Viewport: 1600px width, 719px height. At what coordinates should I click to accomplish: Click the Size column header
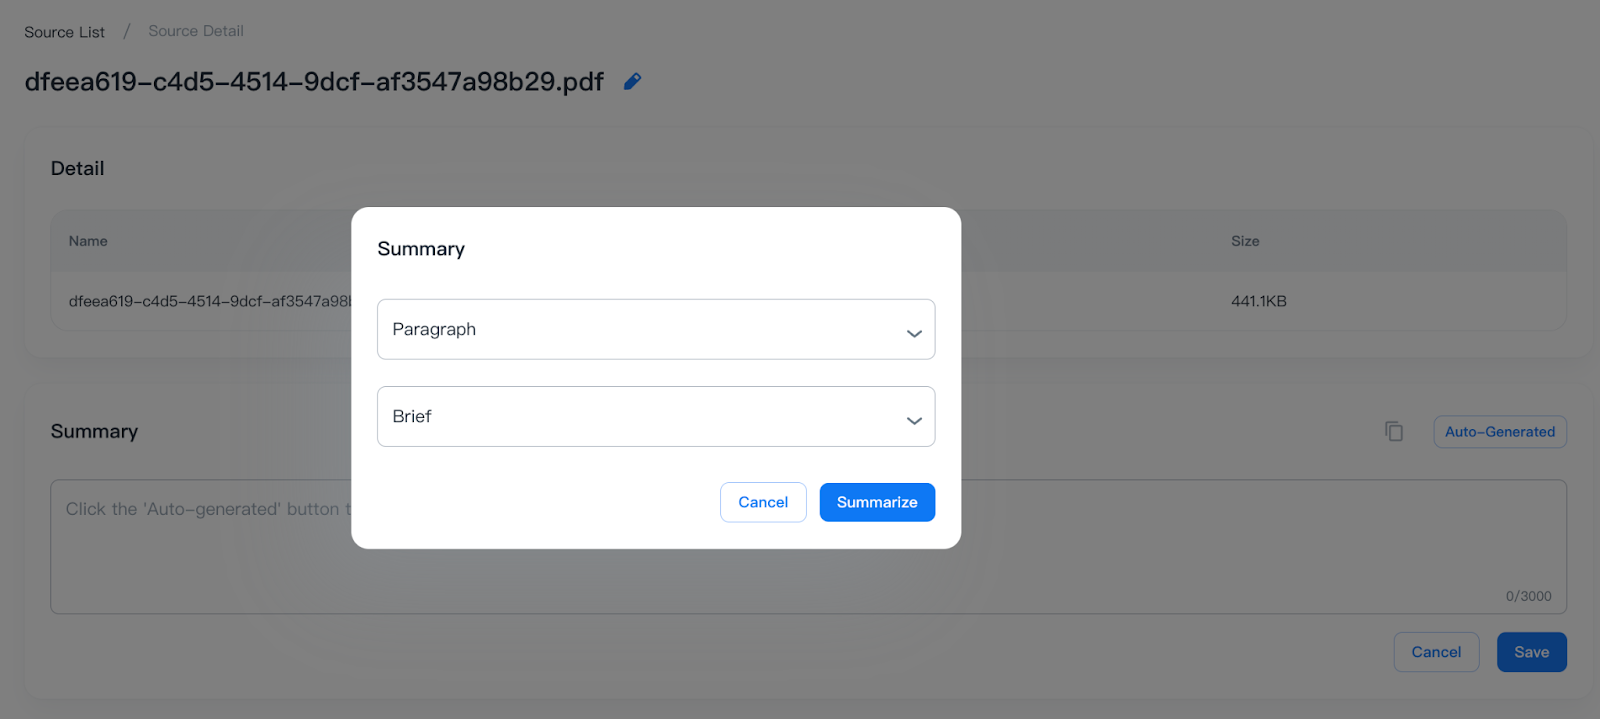(x=1245, y=241)
